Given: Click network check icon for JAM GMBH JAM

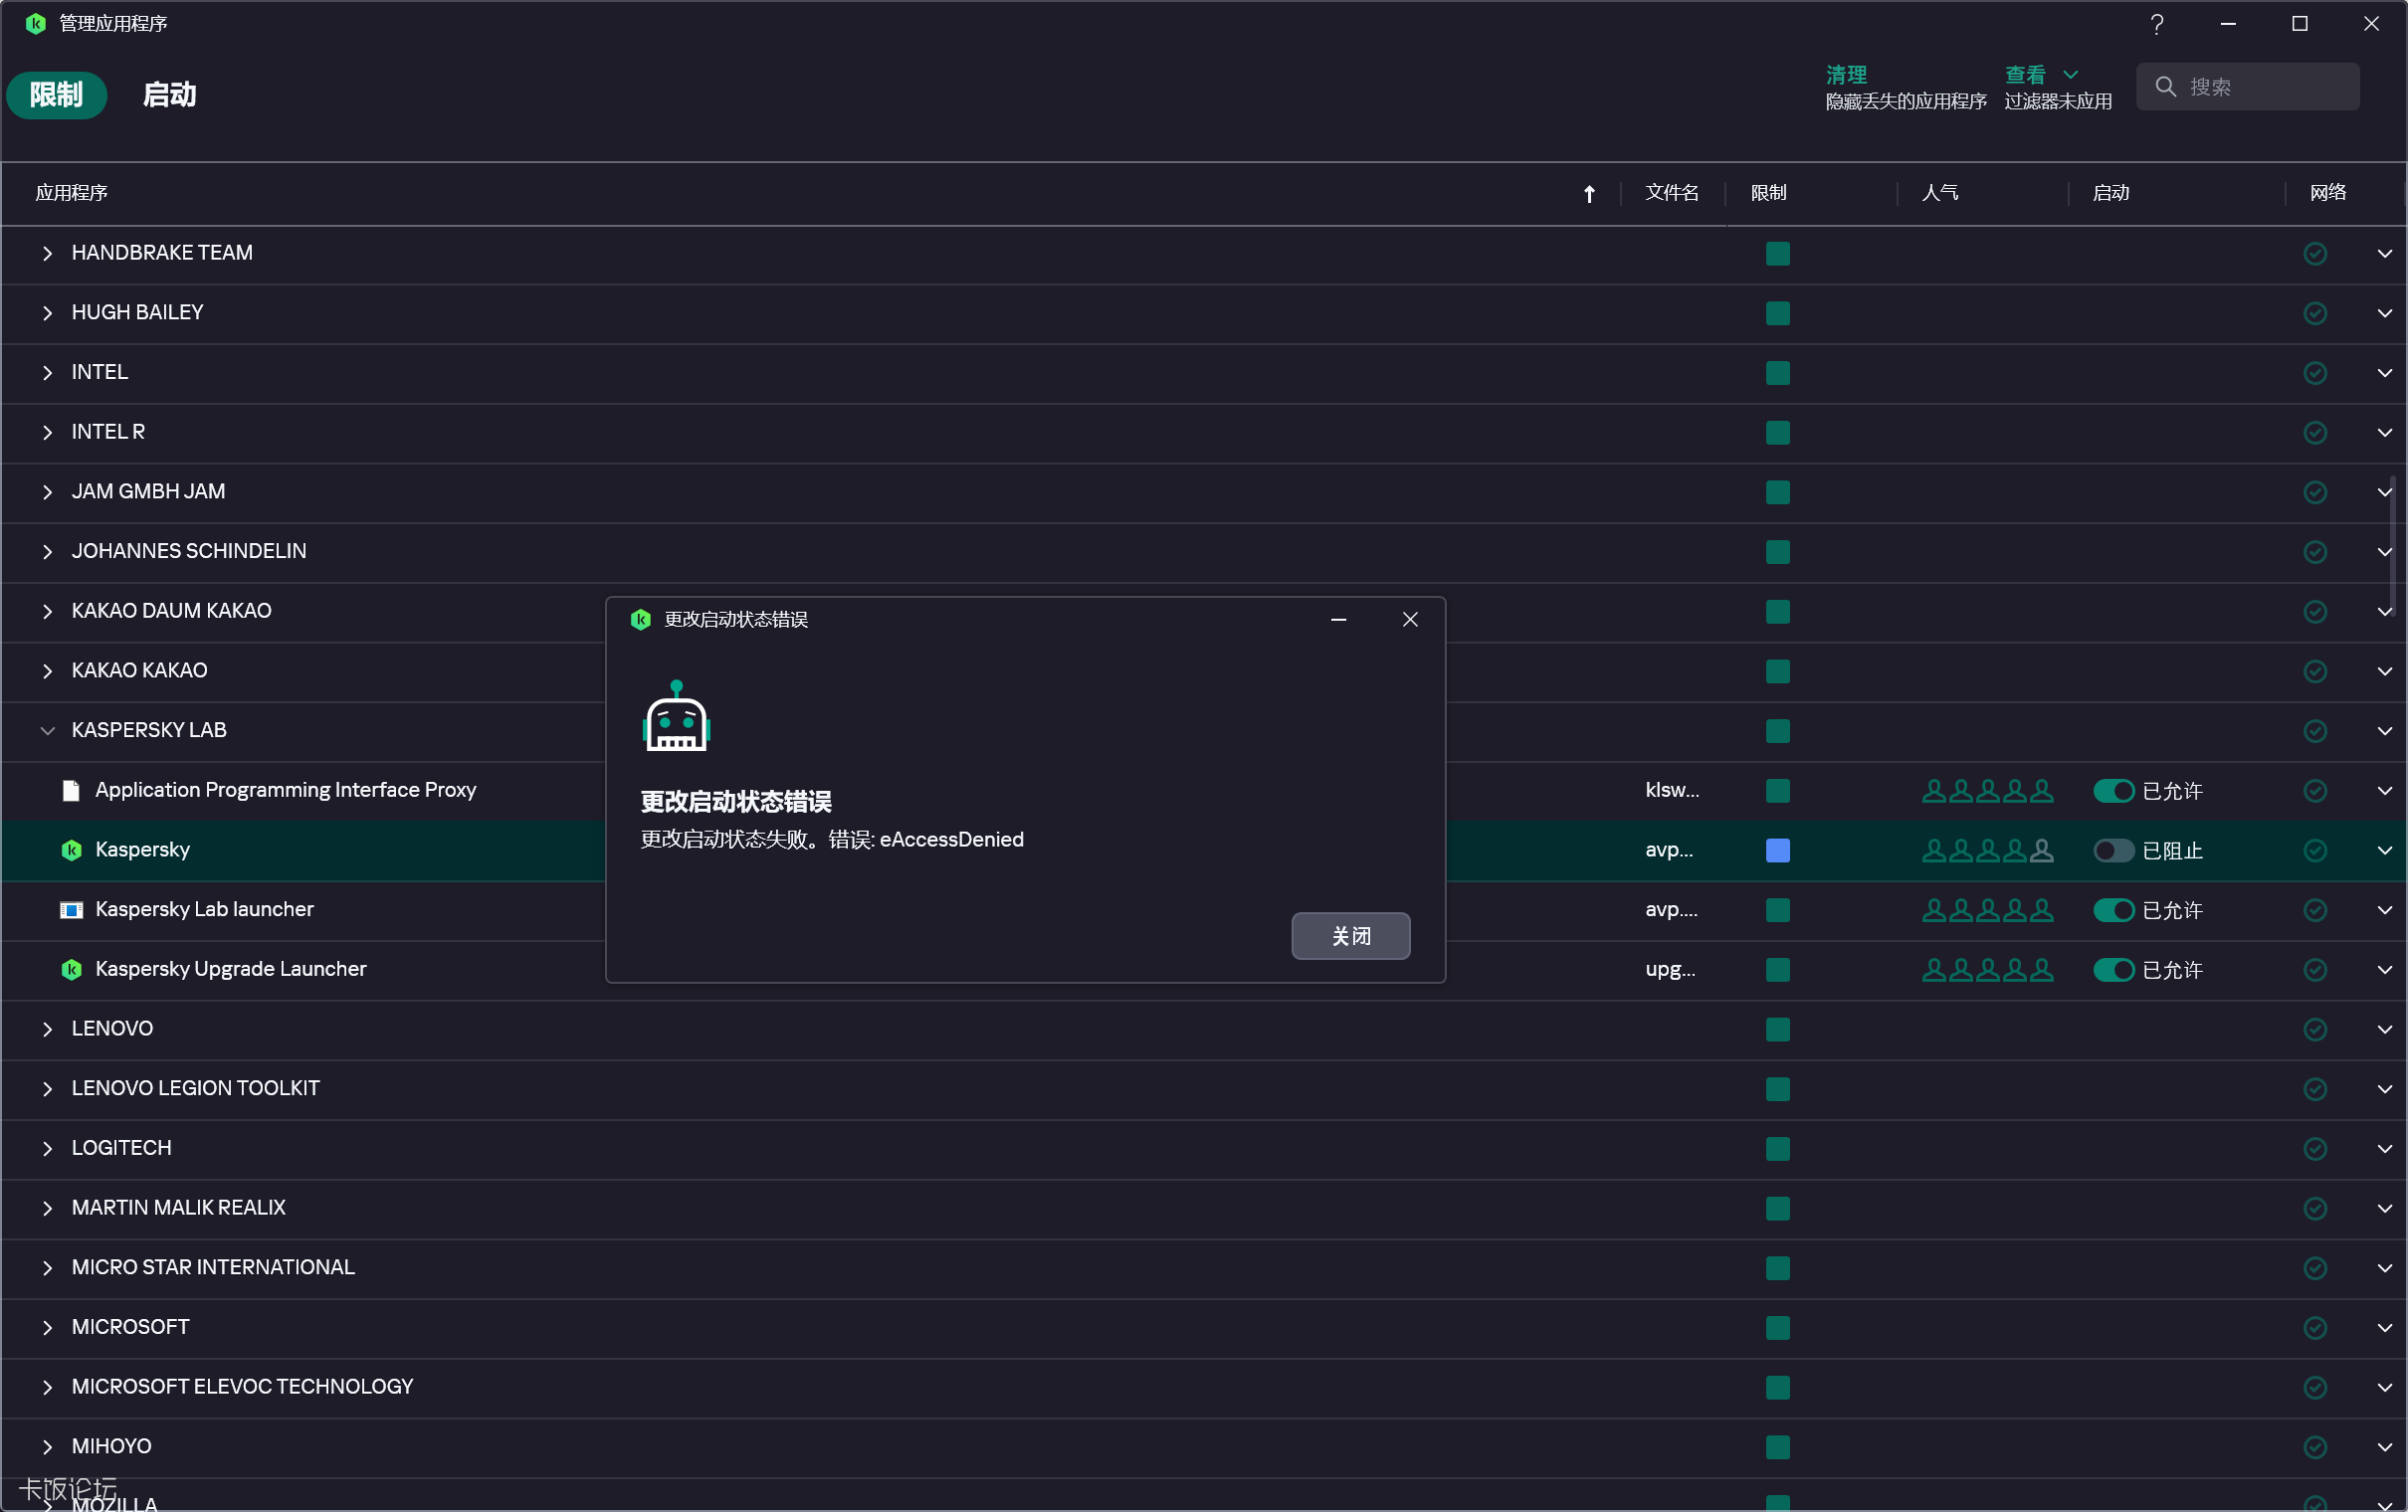Looking at the screenshot, I should pos(2315,492).
